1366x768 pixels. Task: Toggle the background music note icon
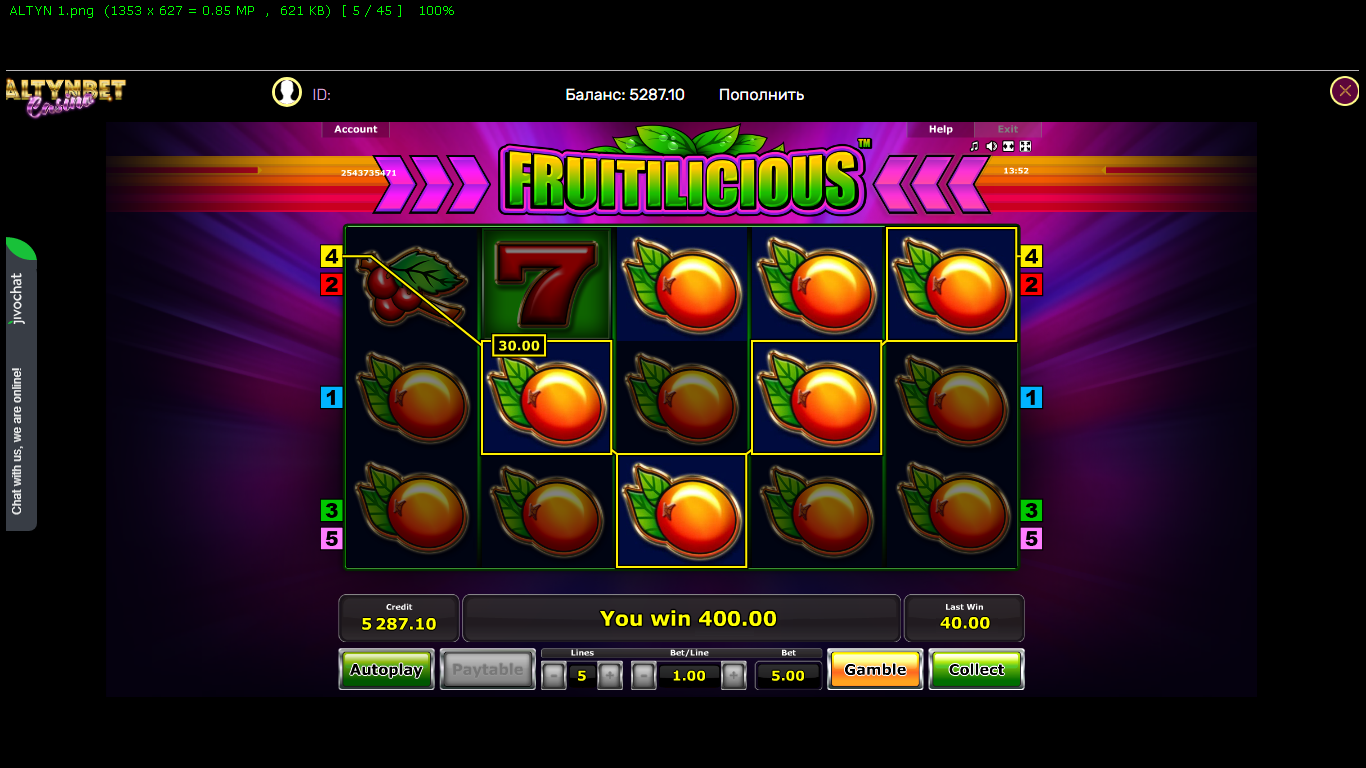(974, 146)
